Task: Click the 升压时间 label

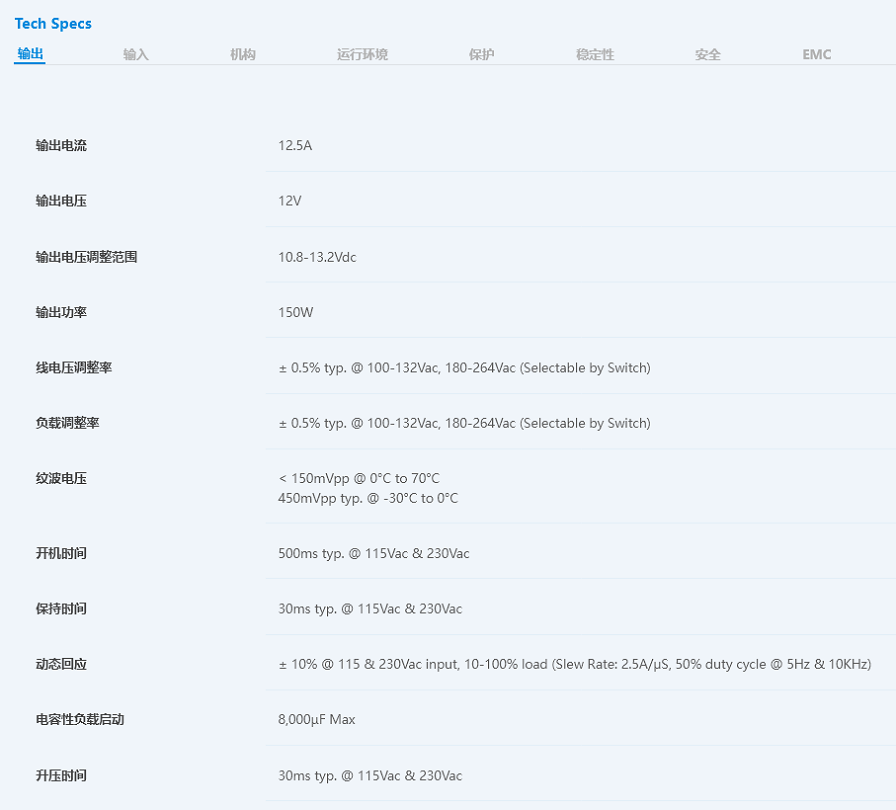Action: pyautogui.click(x=61, y=775)
